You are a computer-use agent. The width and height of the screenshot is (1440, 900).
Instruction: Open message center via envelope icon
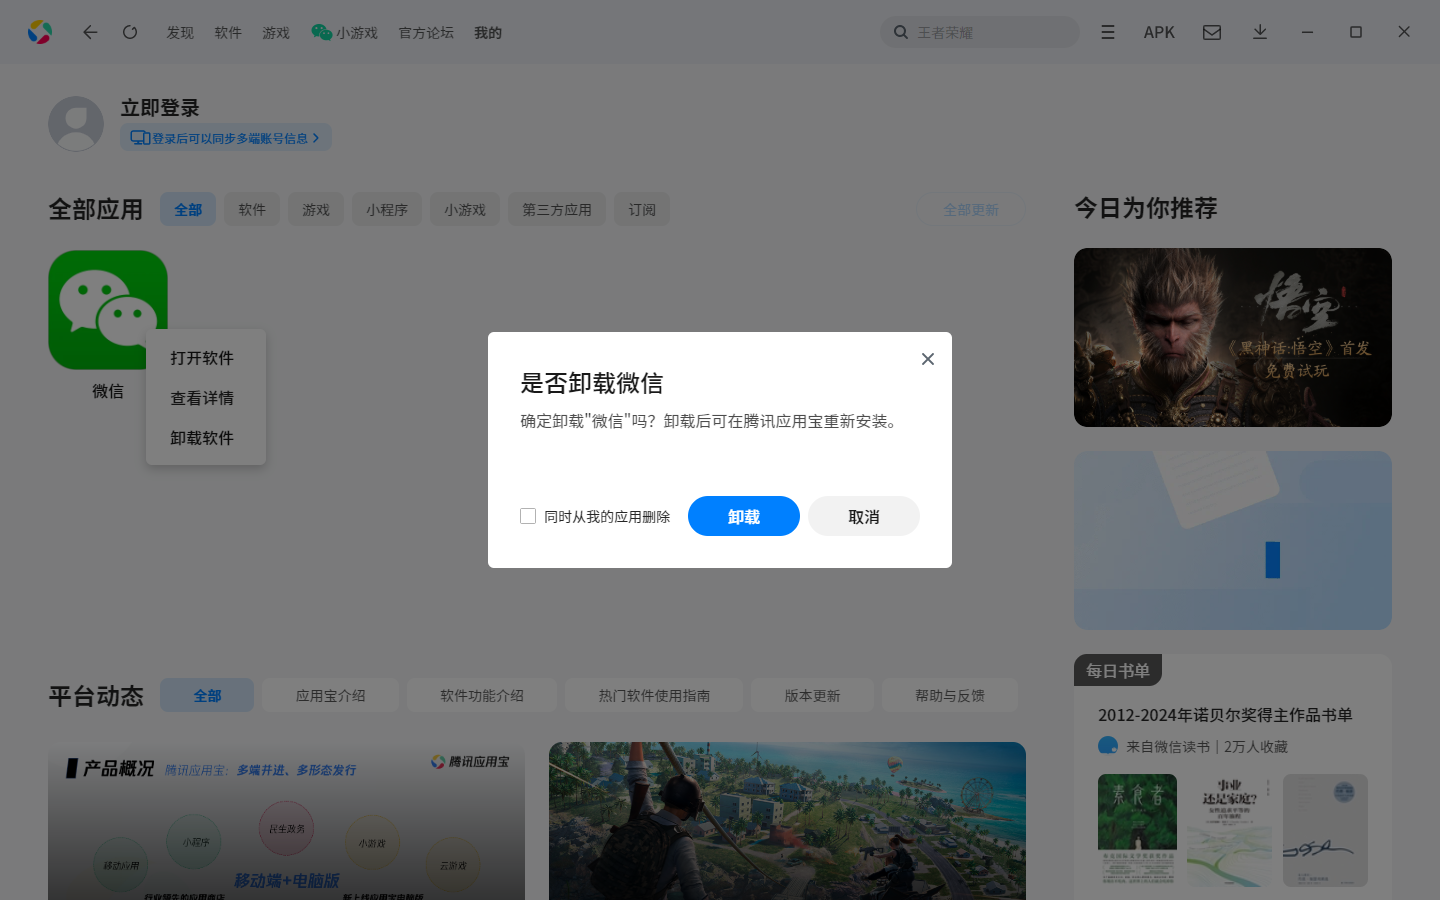tap(1211, 32)
